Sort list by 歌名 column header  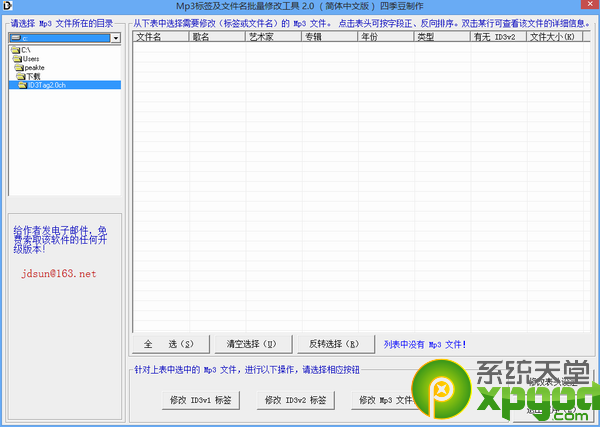[217, 37]
